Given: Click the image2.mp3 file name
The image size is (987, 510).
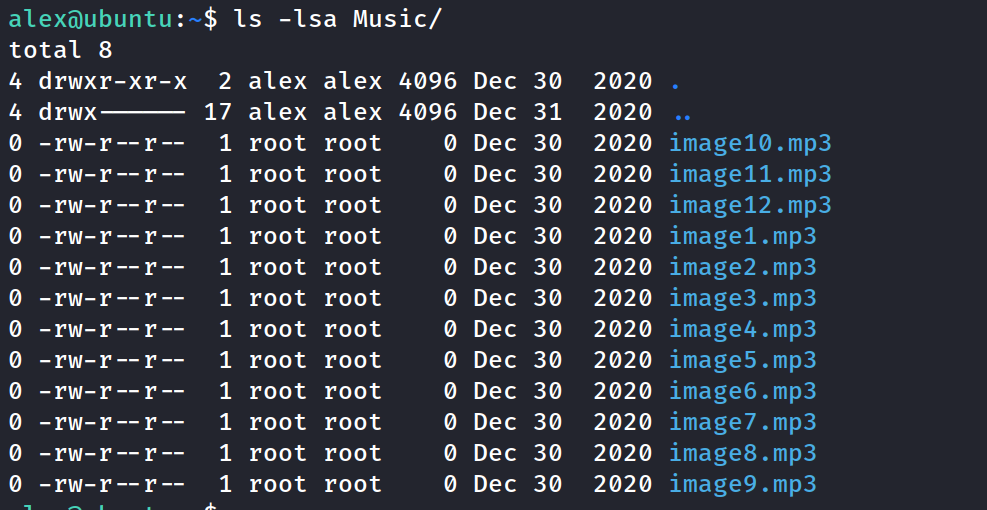Looking at the screenshot, I should (x=742, y=267).
